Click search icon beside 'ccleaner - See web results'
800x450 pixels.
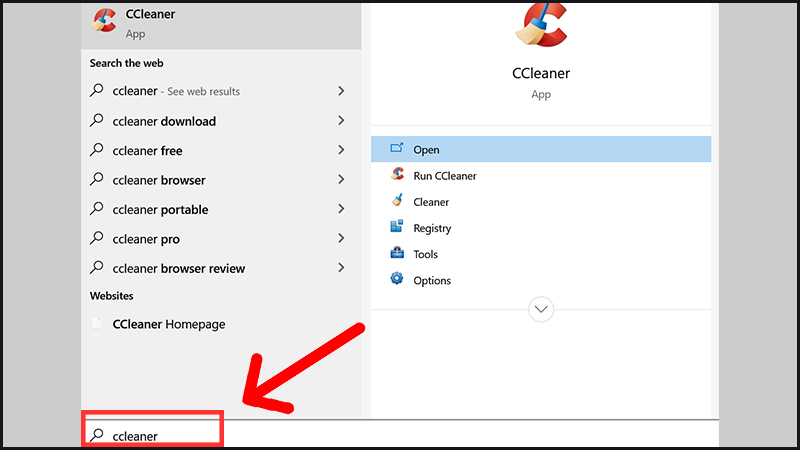click(96, 90)
